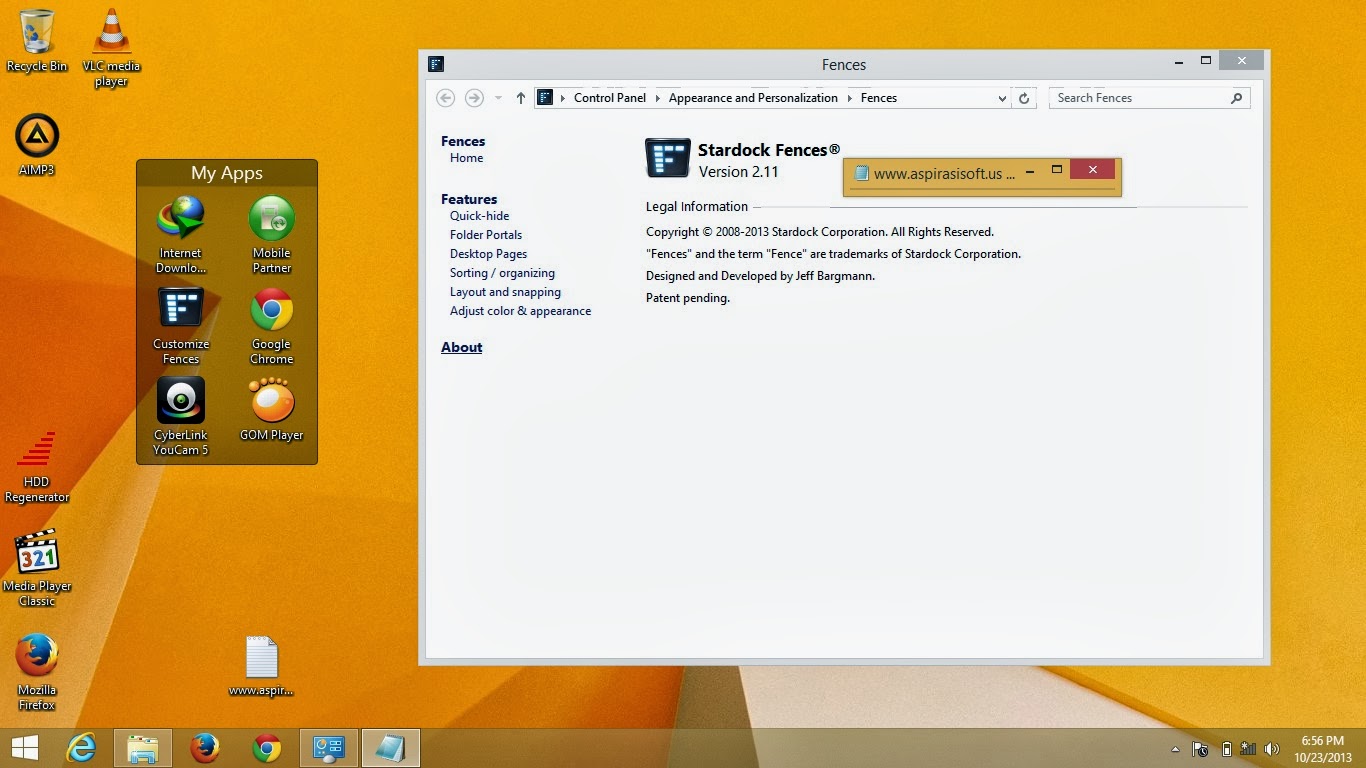This screenshot has width=1366, height=768.
Task: Select Google Chrome icon in My Apps fence
Action: tap(271, 326)
